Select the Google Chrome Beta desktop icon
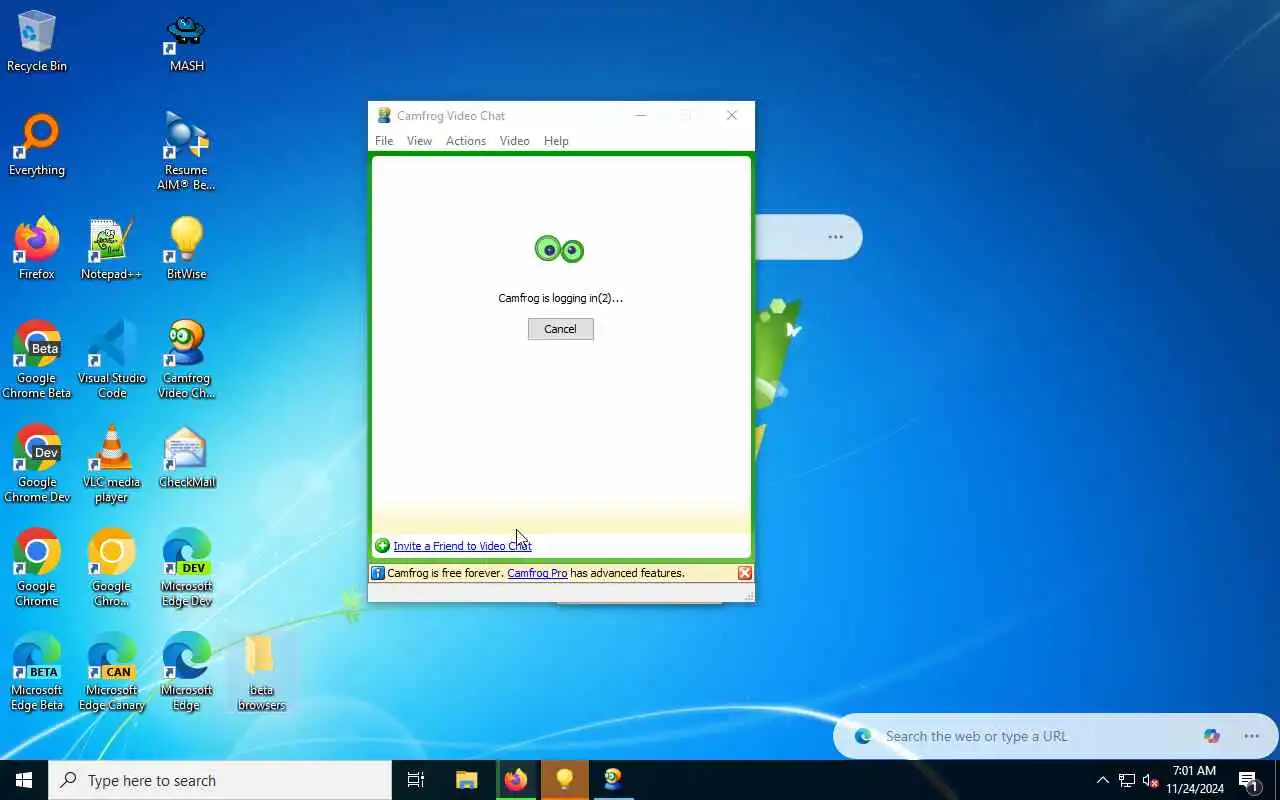This screenshot has height=800, width=1280. [x=37, y=360]
